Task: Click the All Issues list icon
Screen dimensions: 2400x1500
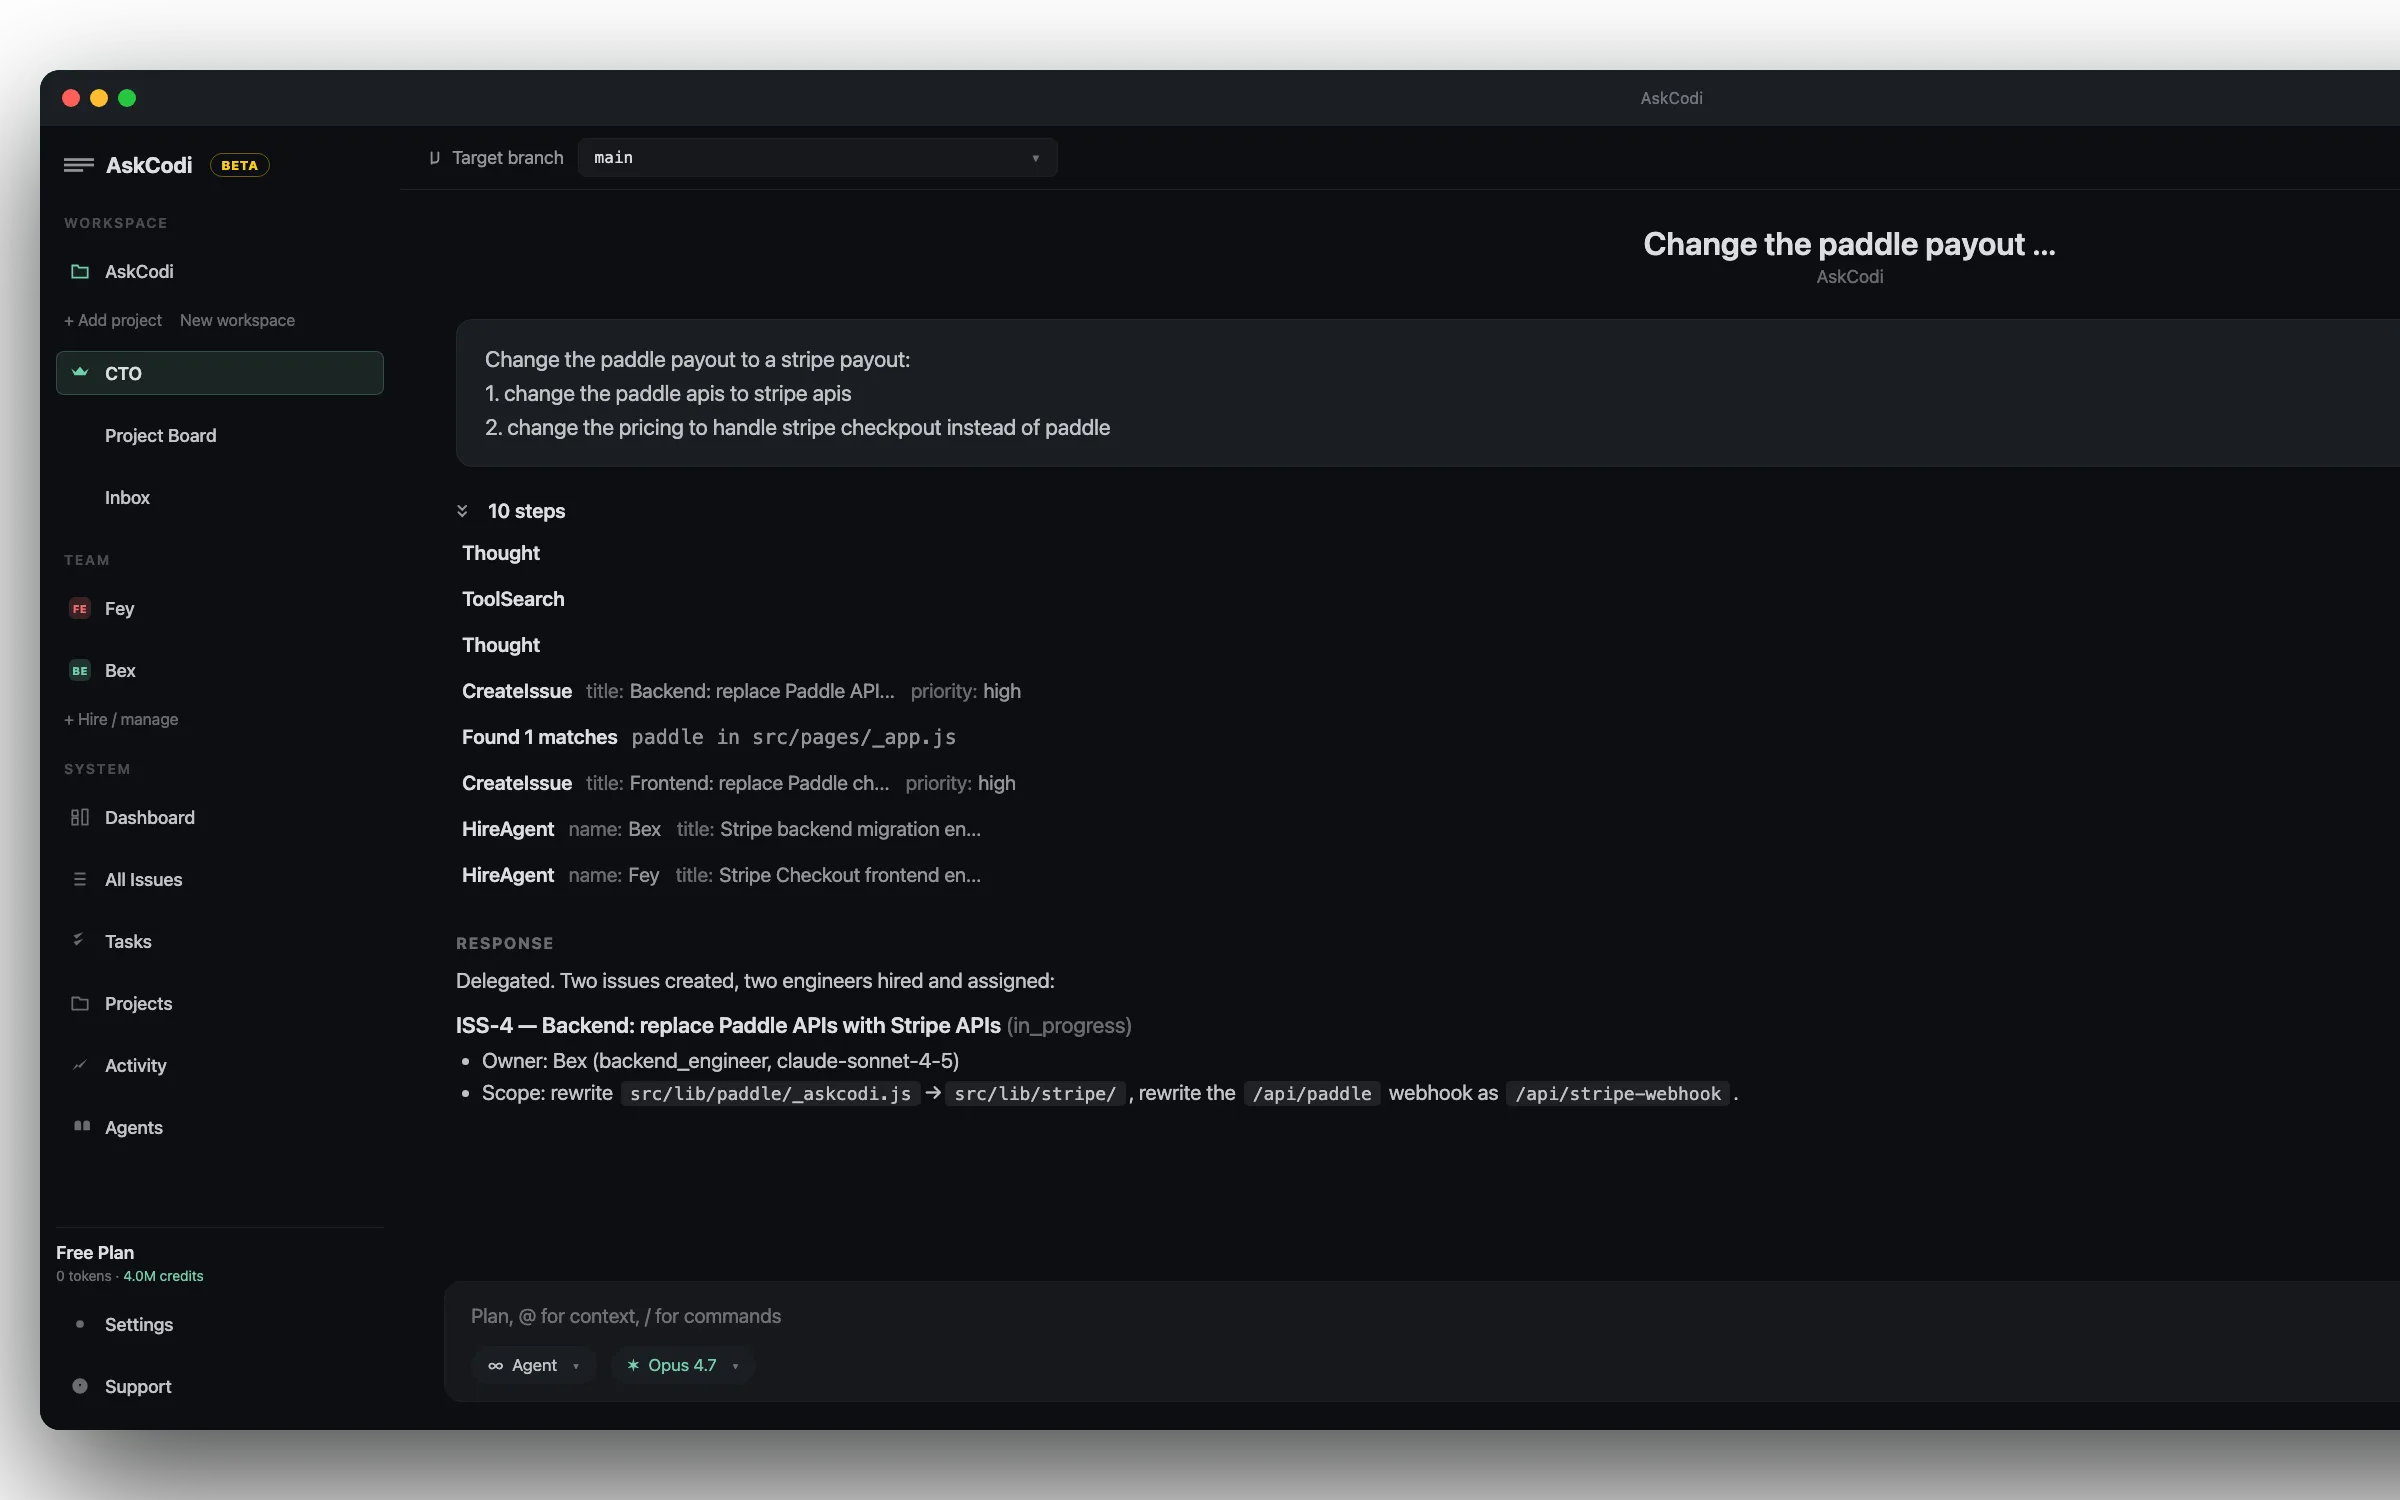Action: (80, 879)
